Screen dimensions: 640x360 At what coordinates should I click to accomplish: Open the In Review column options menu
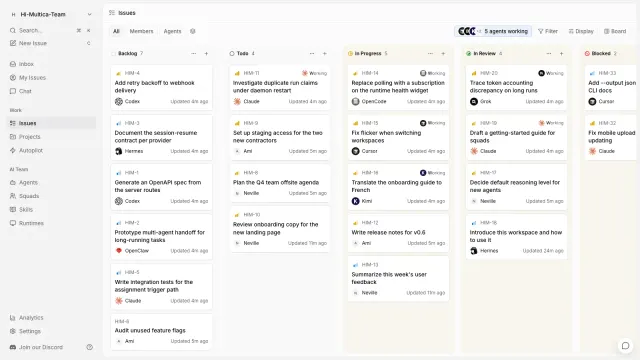549,53
